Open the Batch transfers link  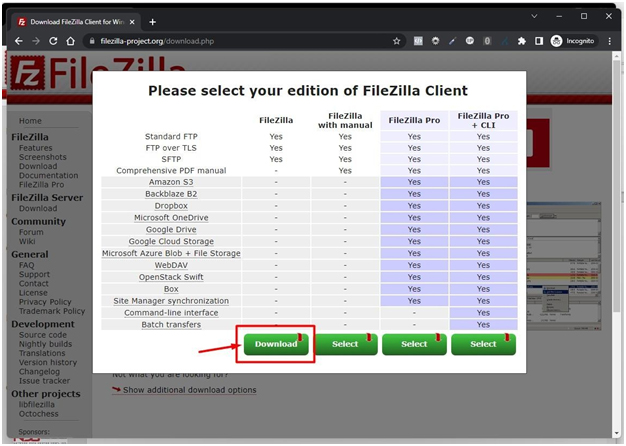tap(171, 325)
